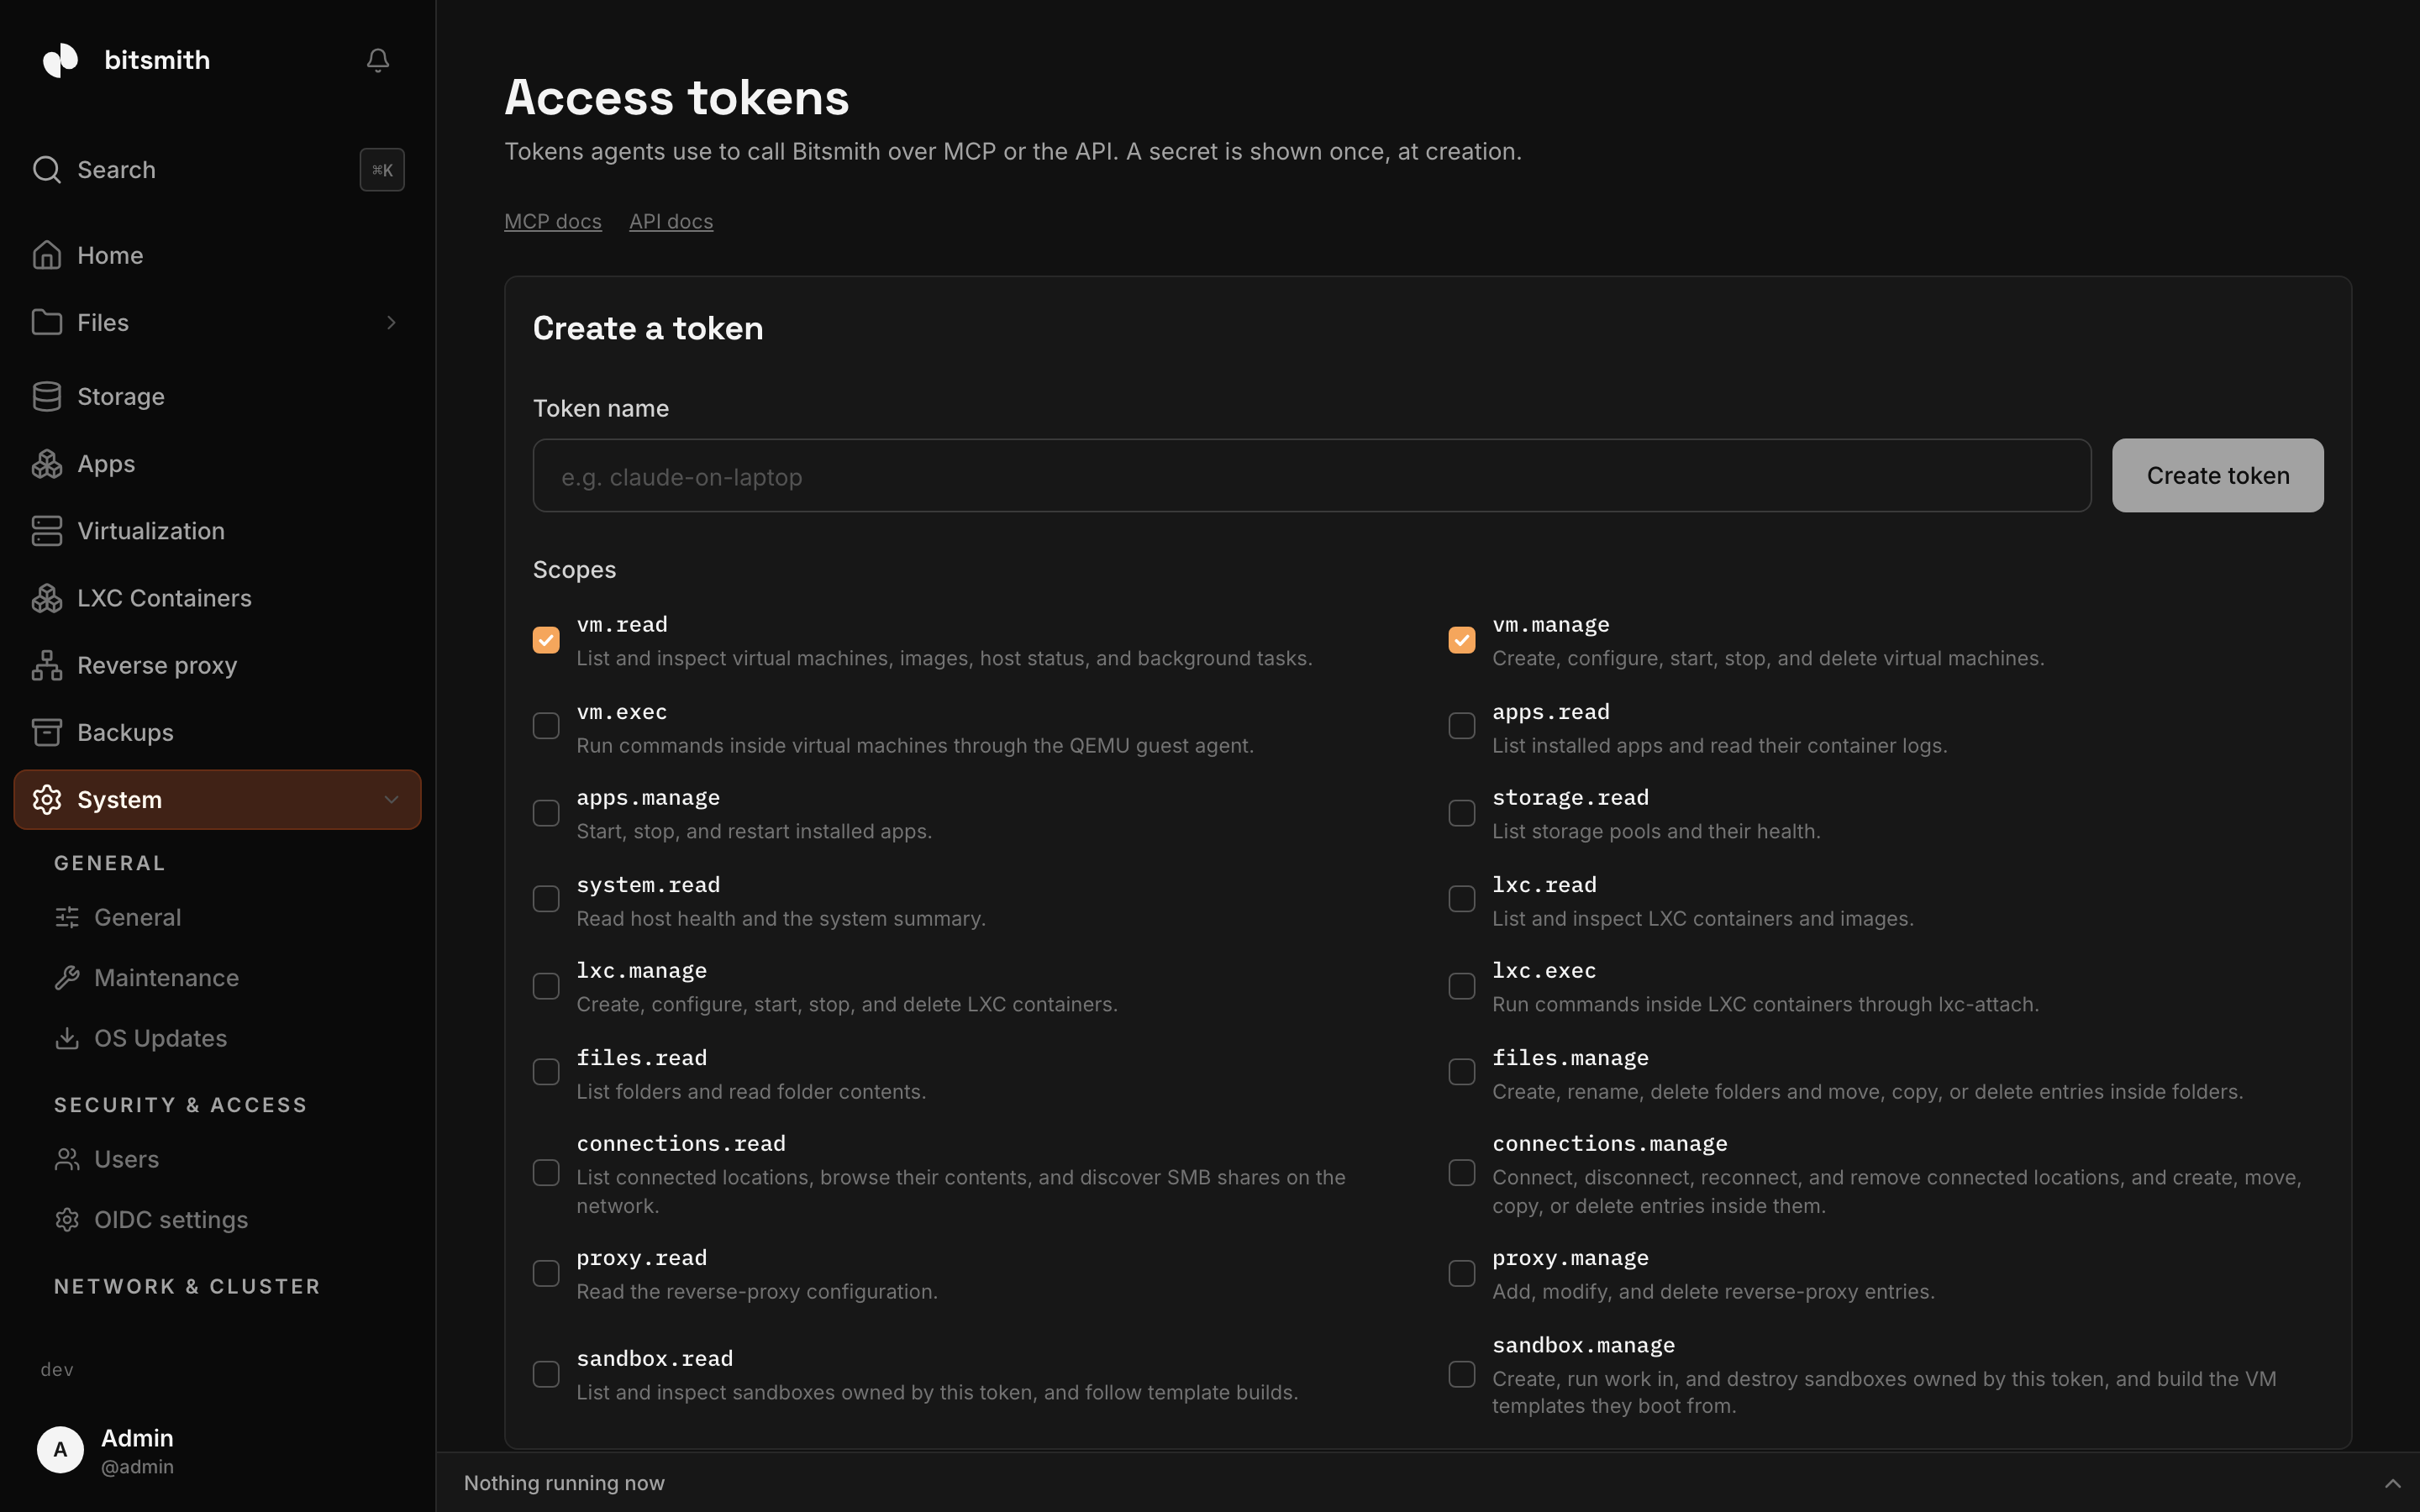Click the Search field in sidebar
Screen dimensions: 2420x1512
coord(217,170)
